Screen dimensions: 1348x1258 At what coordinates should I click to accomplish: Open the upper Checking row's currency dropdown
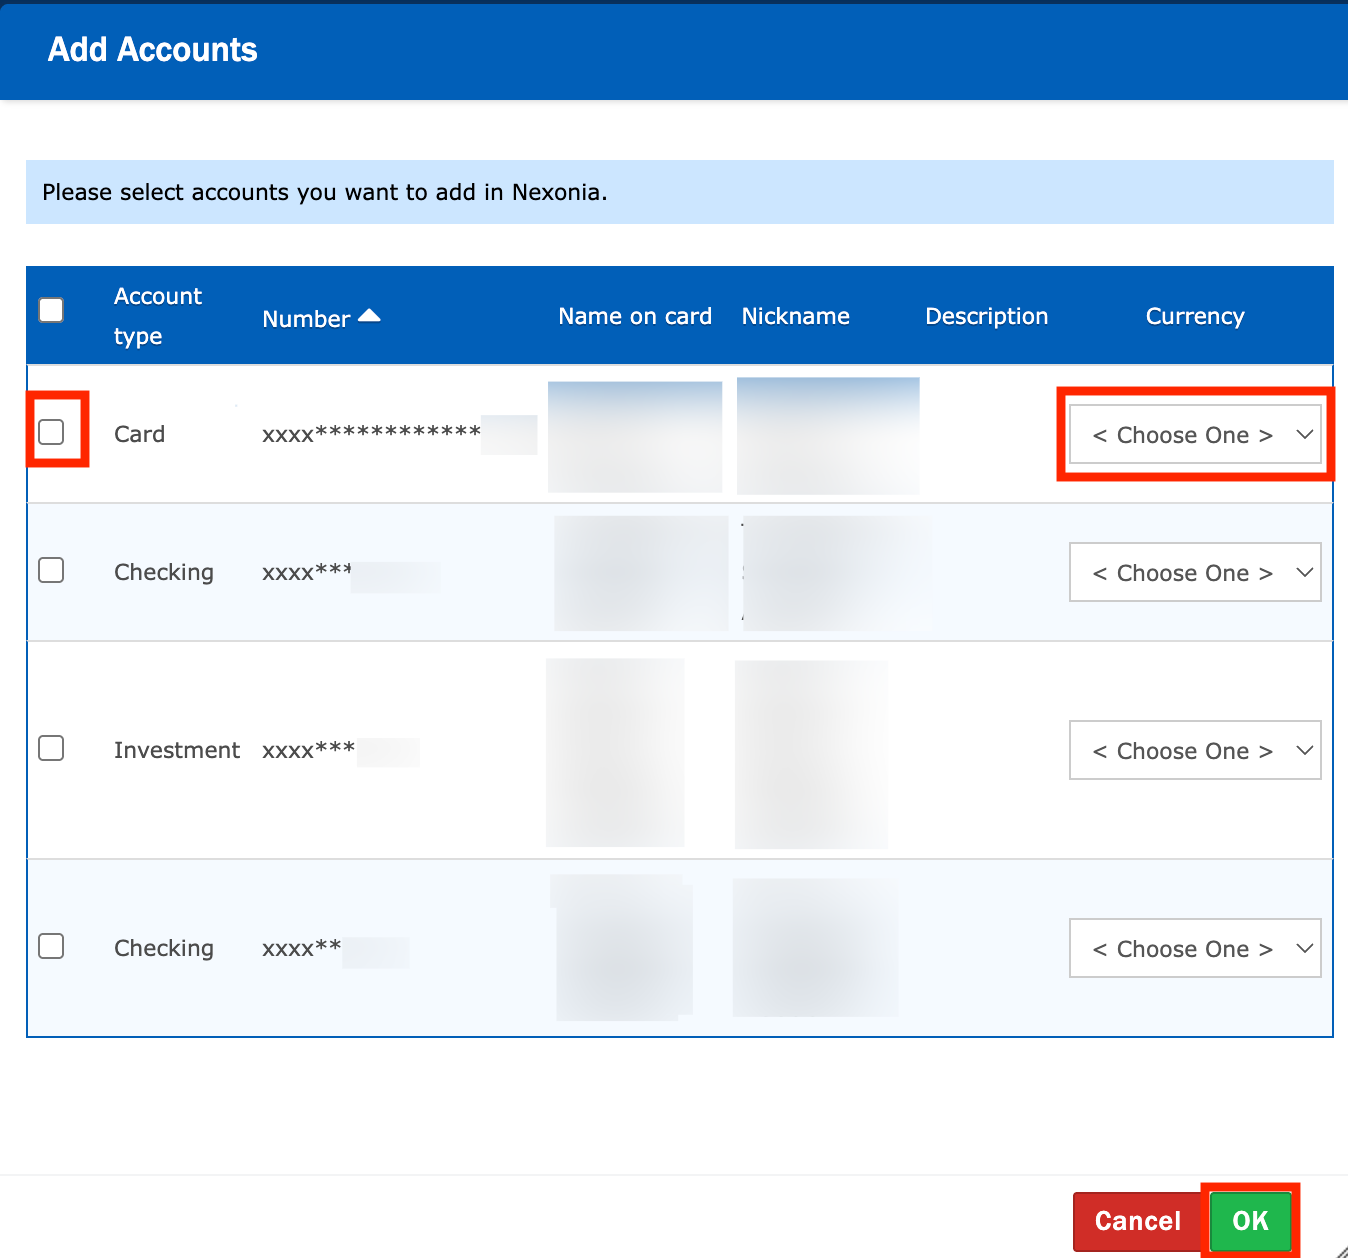[1194, 573]
